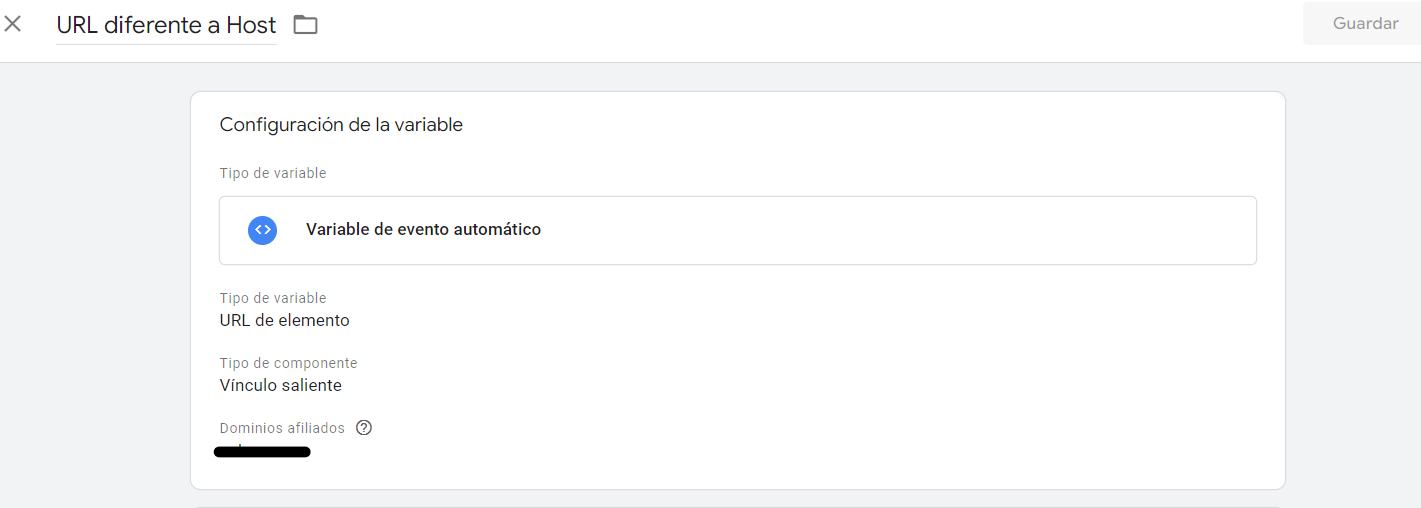The width and height of the screenshot is (1421, 508).
Task: Click the blue code brackets variable icon
Action: [x=262, y=230]
